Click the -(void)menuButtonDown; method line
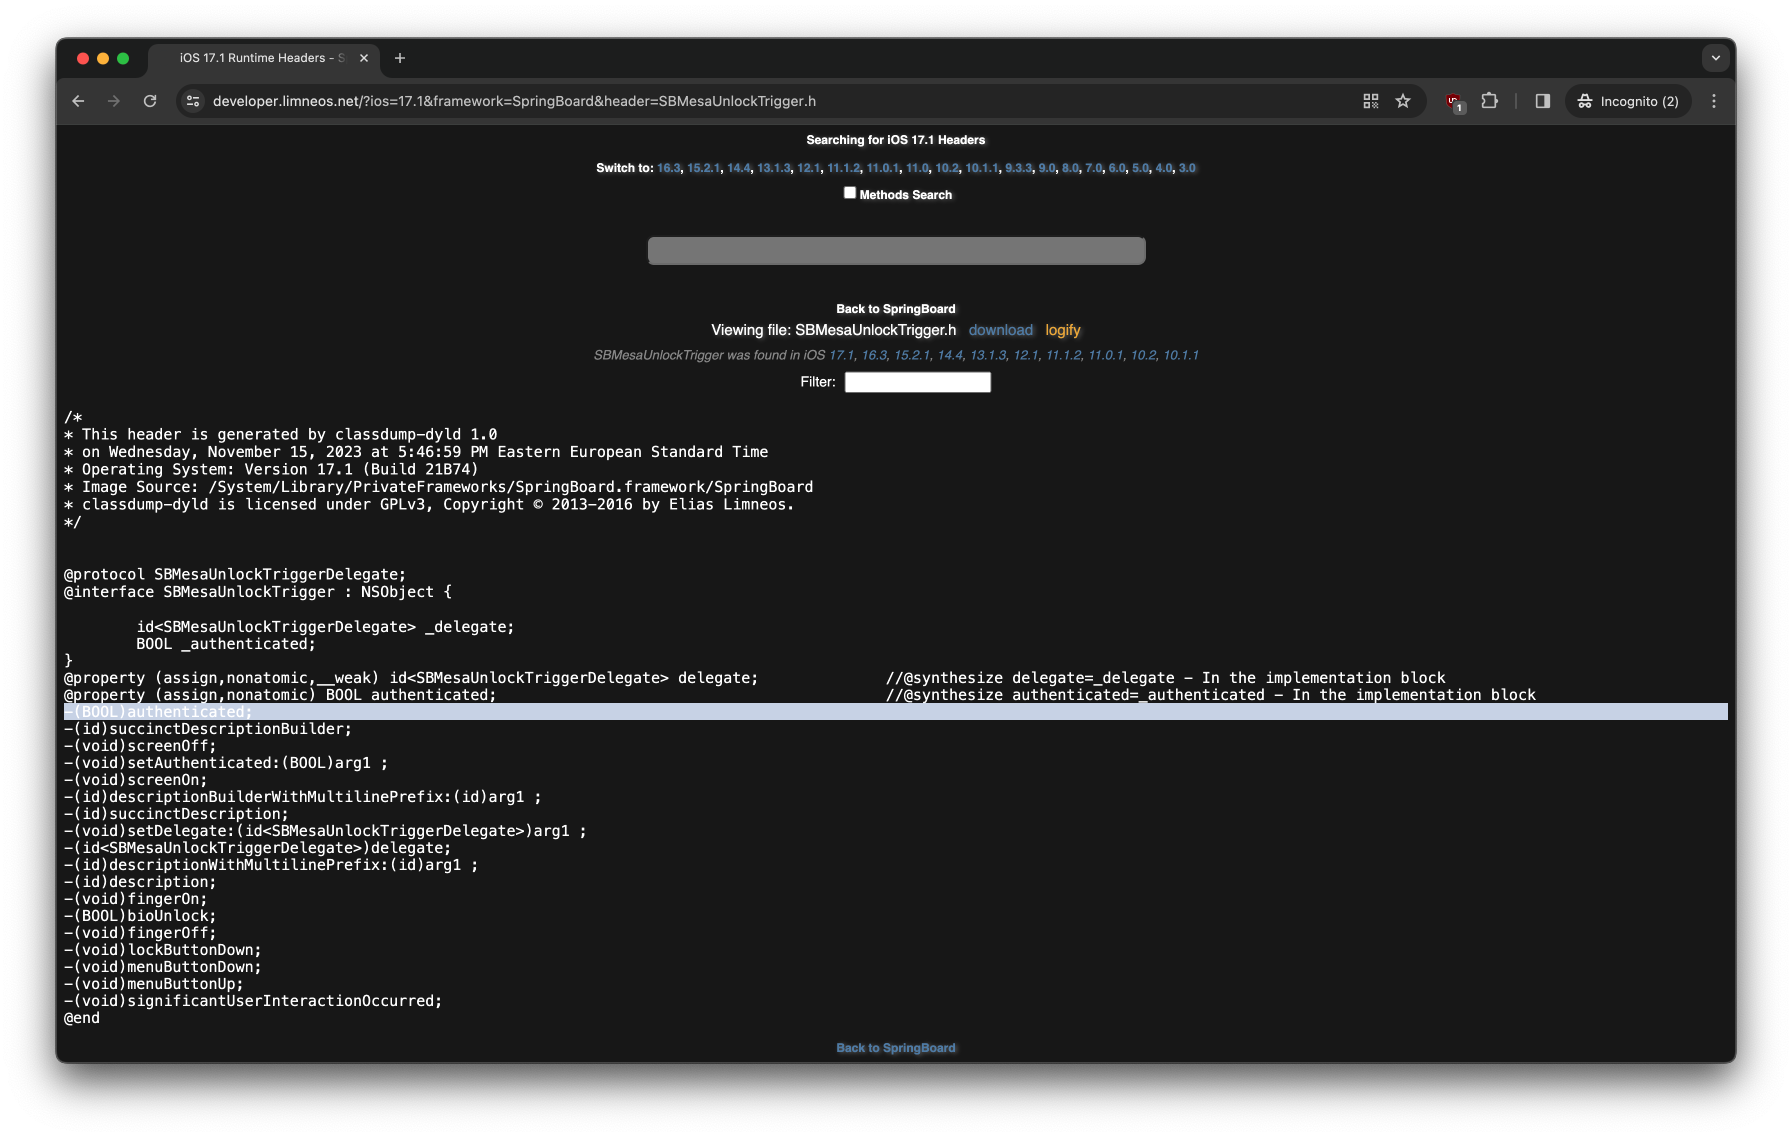This screenshot has width=1792, height=1137. coord(163,967)
